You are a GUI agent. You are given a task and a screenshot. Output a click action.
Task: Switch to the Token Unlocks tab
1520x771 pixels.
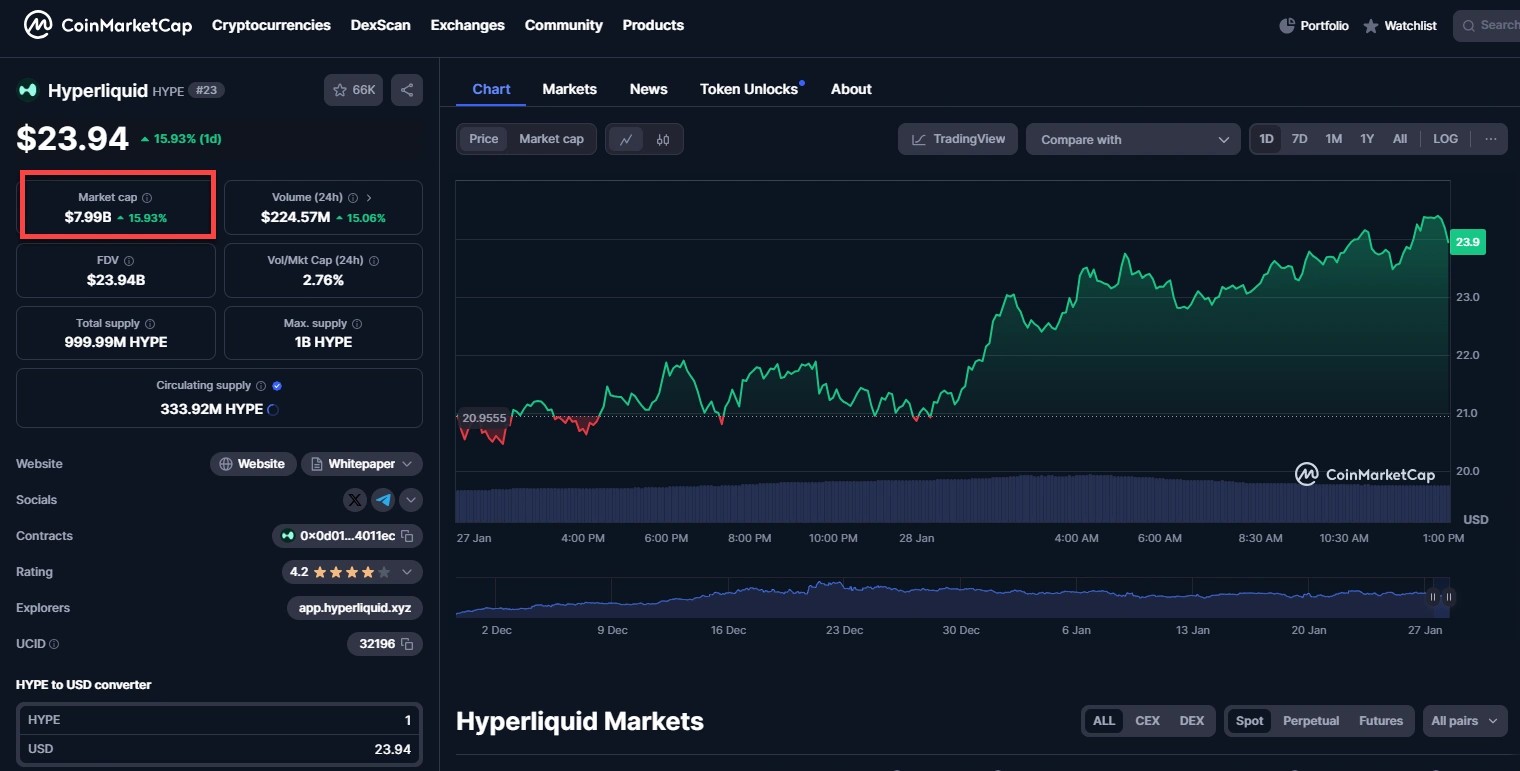tap(749, 89)
